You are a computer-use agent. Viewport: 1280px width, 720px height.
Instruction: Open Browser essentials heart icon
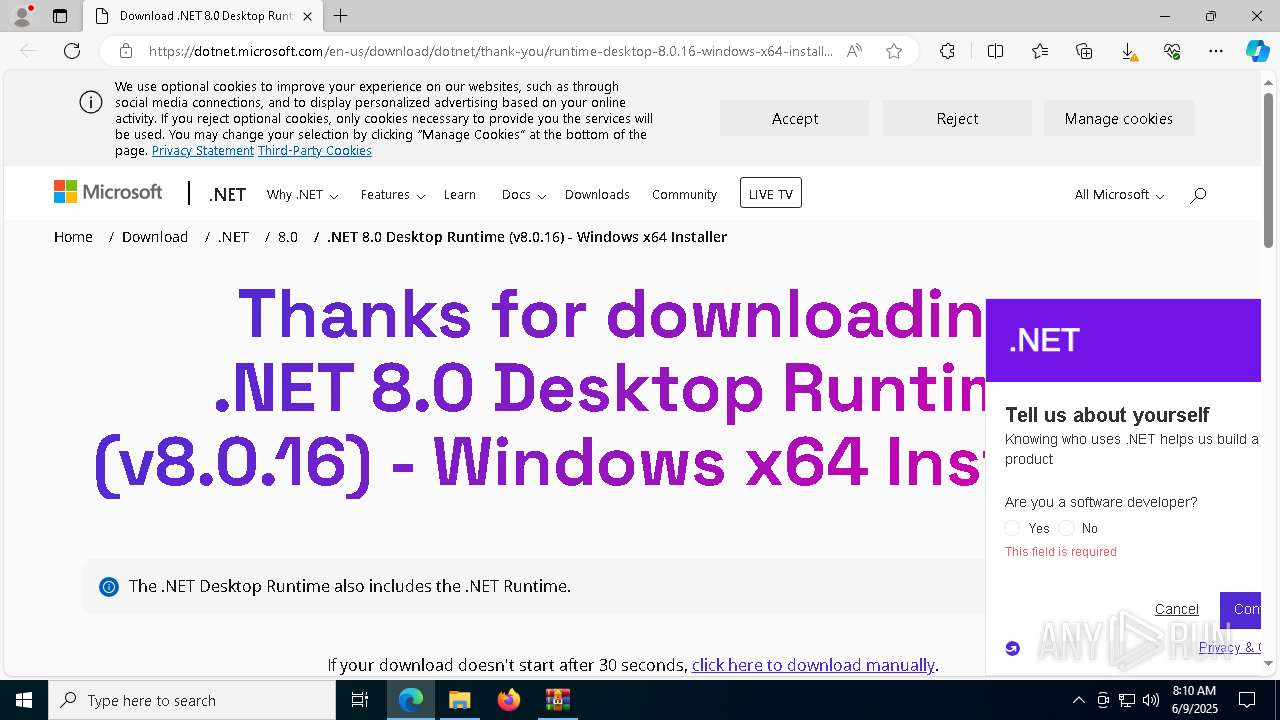[x=1172, y=51]
